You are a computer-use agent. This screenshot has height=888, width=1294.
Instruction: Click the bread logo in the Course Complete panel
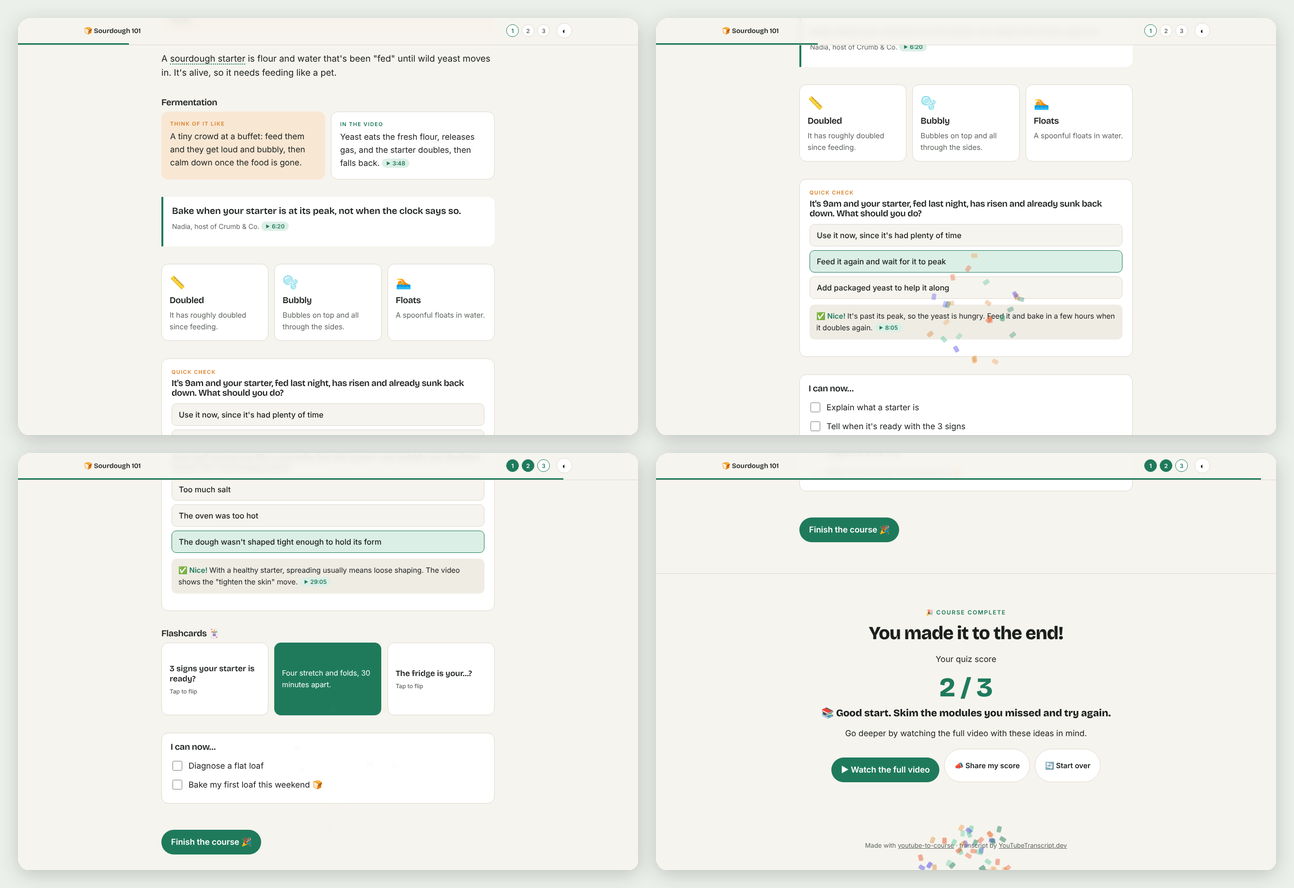(726, 466)
